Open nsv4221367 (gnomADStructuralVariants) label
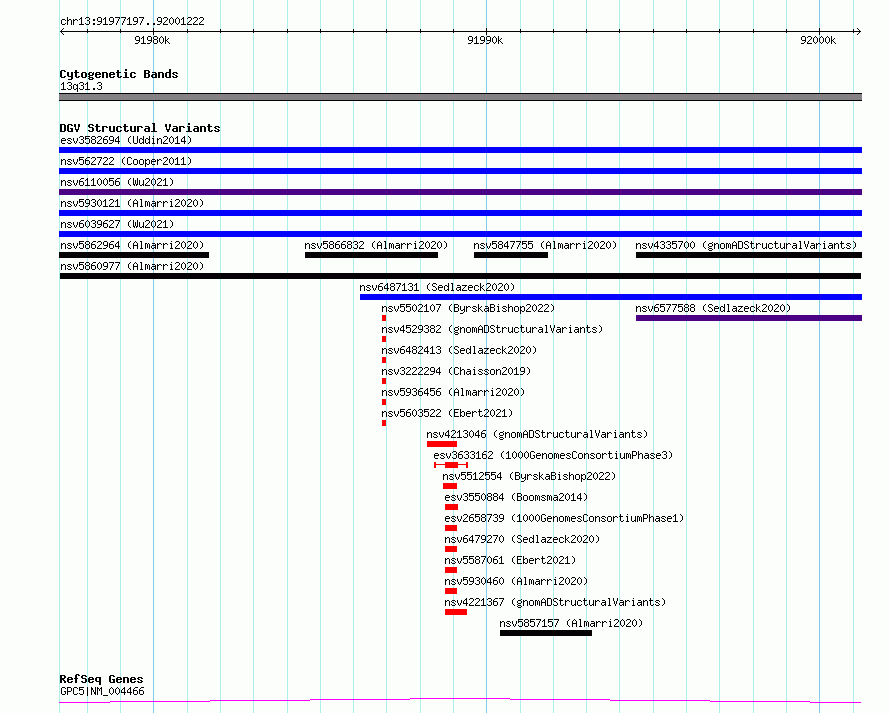The width and height of the screenshot is (890, 713). pos(555,602)
